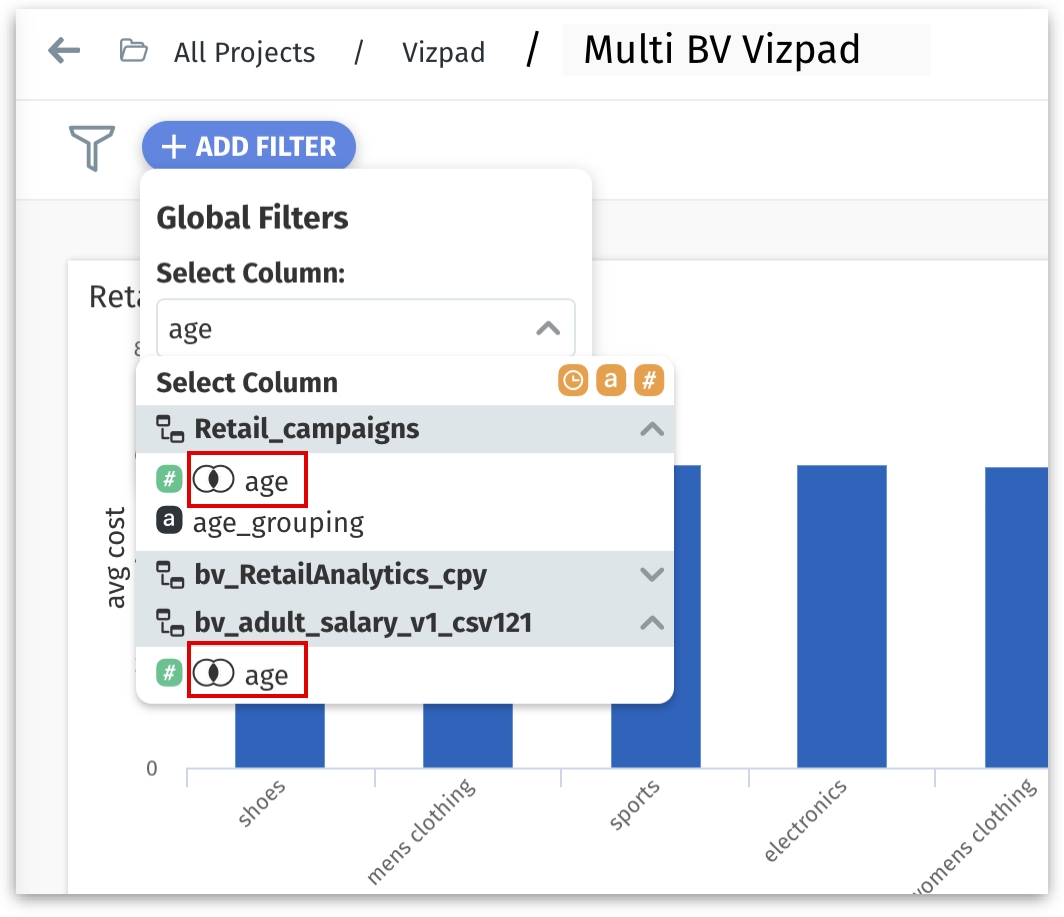This screenshot has width=1064, height=917.
Task: Click the green # icon under Retail_campaigns
Action: (x=169, y=480)
